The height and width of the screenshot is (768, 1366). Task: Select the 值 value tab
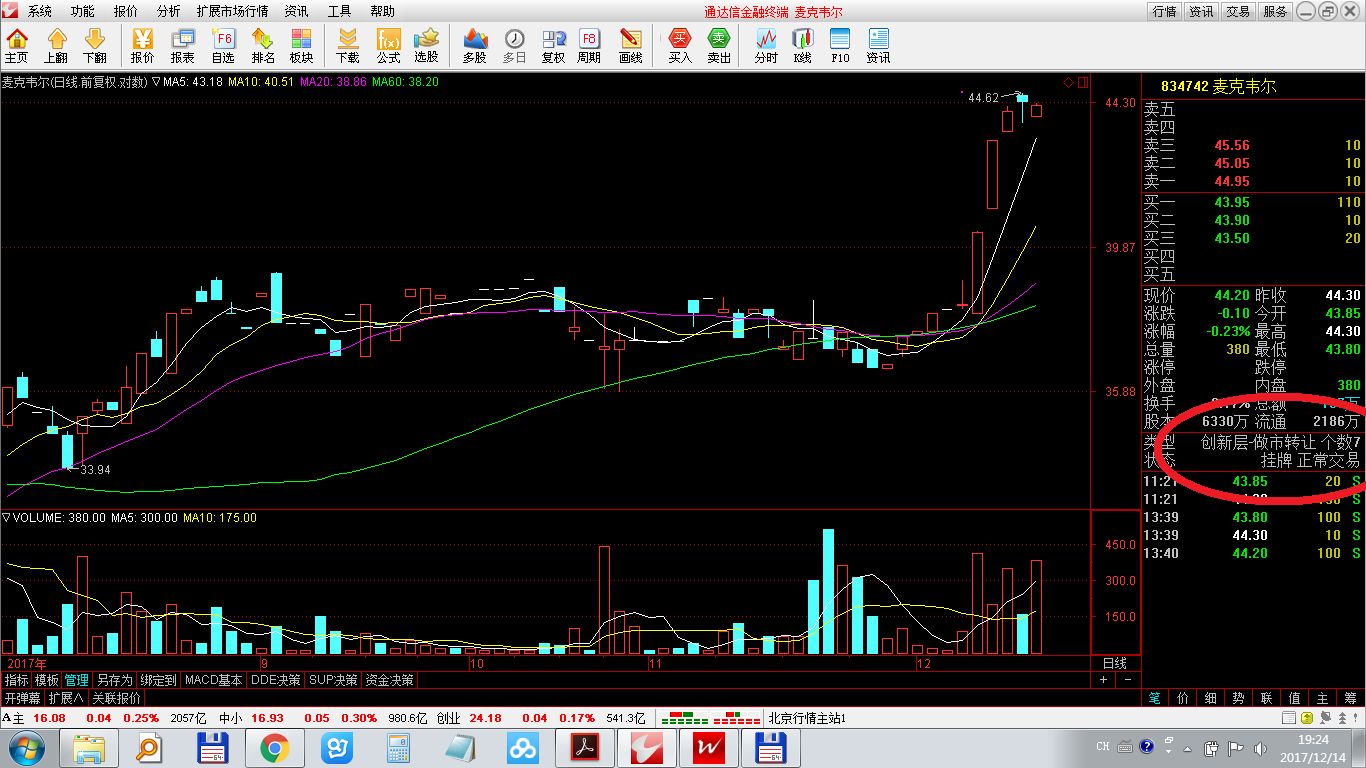pyautogui.click(x=1295, y=698)
